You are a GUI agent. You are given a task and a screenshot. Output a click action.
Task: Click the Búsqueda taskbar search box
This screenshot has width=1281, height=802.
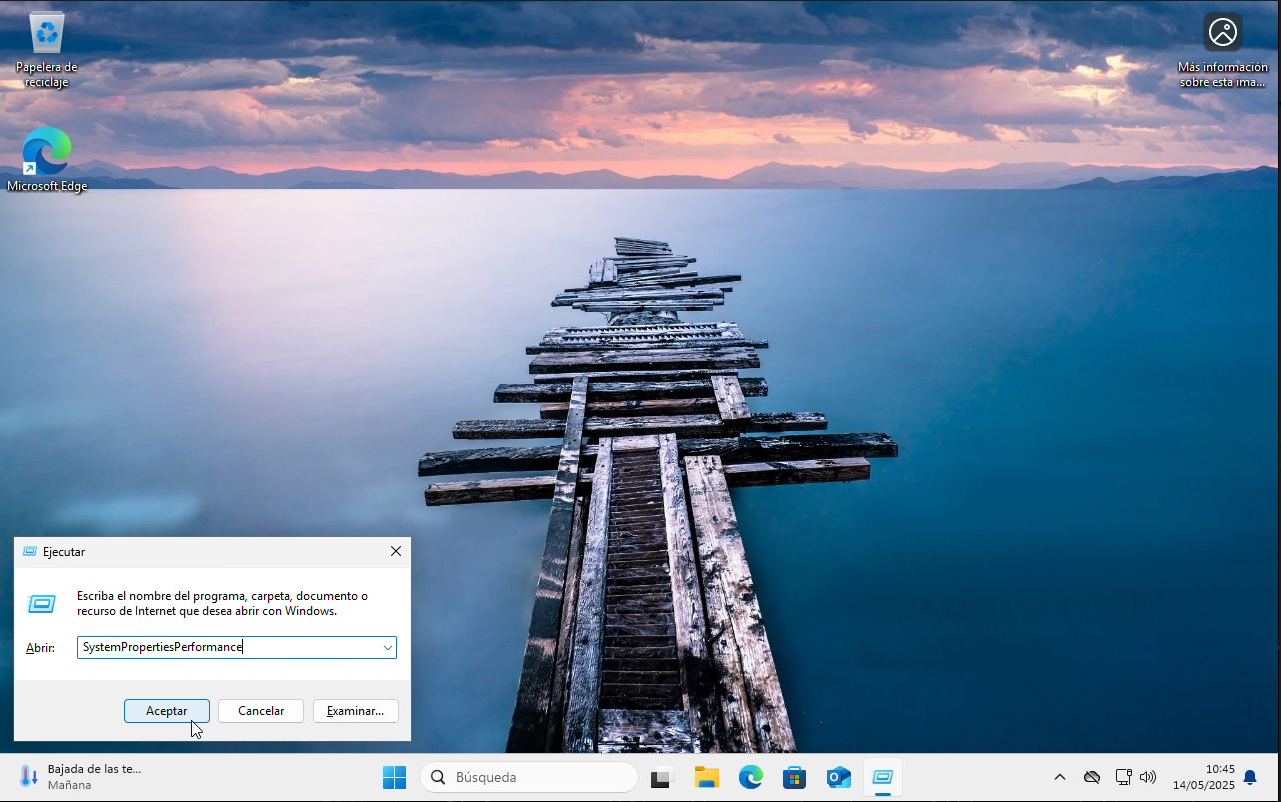point(529,777)
